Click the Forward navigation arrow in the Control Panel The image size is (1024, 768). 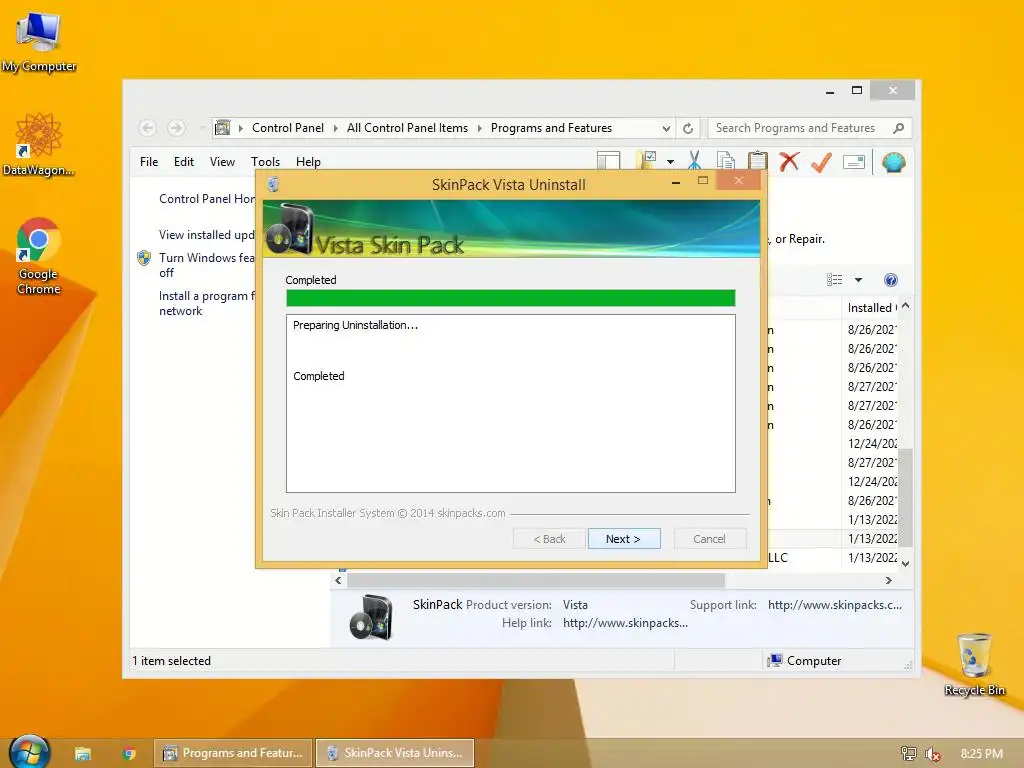pos(176,128)
